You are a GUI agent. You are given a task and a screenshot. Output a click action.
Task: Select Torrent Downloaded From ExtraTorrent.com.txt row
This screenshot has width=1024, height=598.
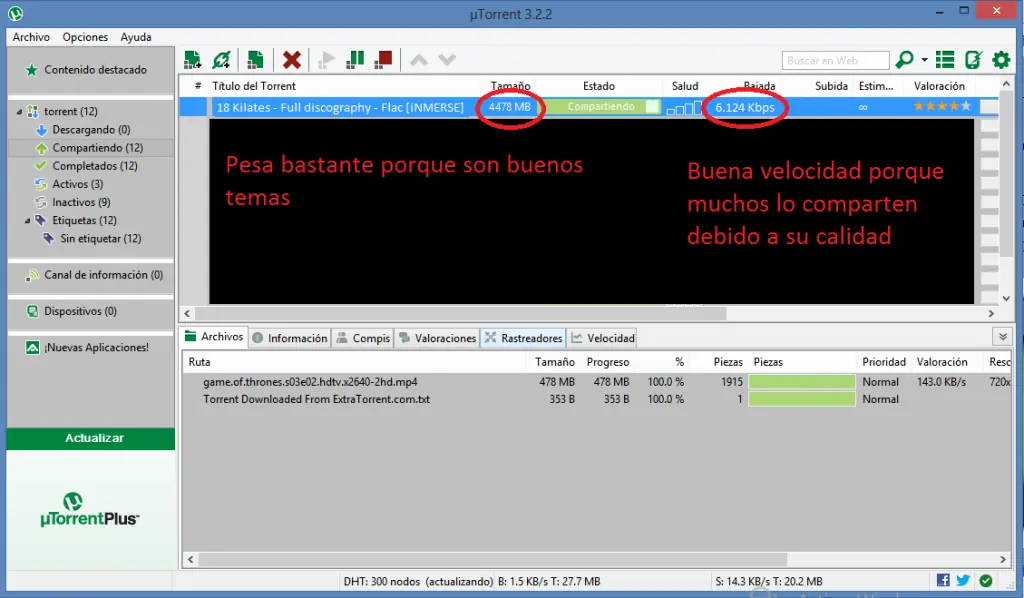(x=597, y=400)
